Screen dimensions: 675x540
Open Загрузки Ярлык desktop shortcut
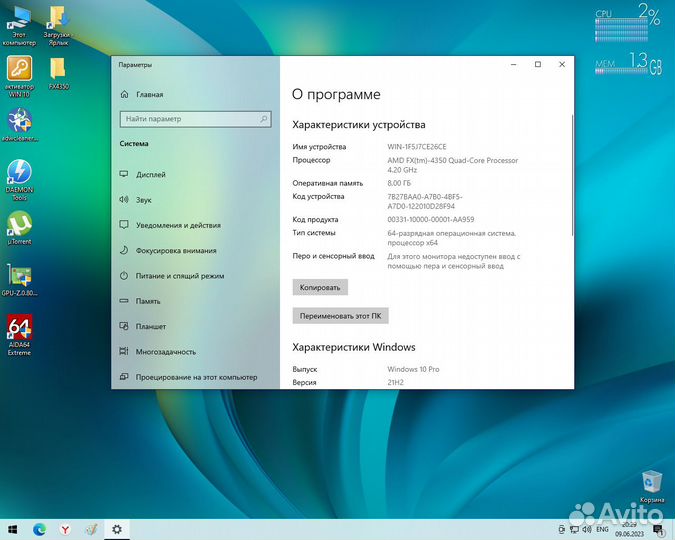[x=58, y=26]
